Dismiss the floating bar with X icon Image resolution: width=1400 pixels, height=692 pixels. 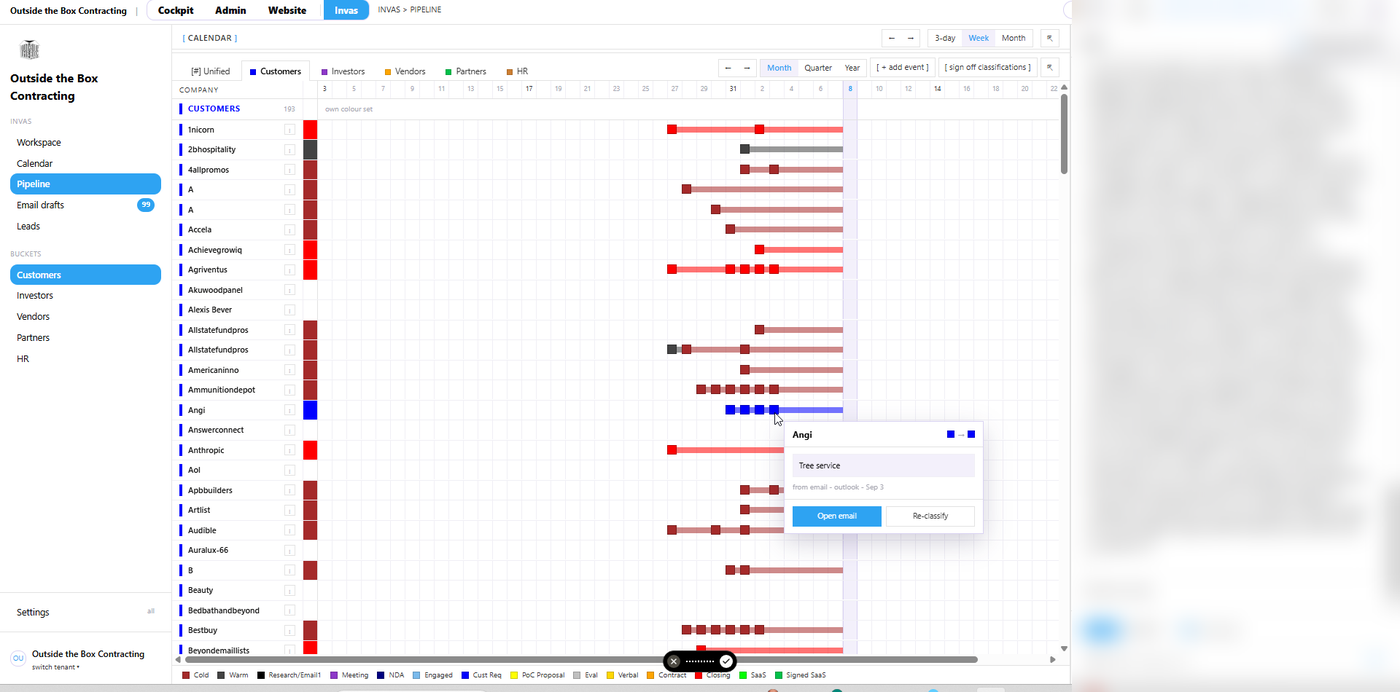click(x=674, y=661)
